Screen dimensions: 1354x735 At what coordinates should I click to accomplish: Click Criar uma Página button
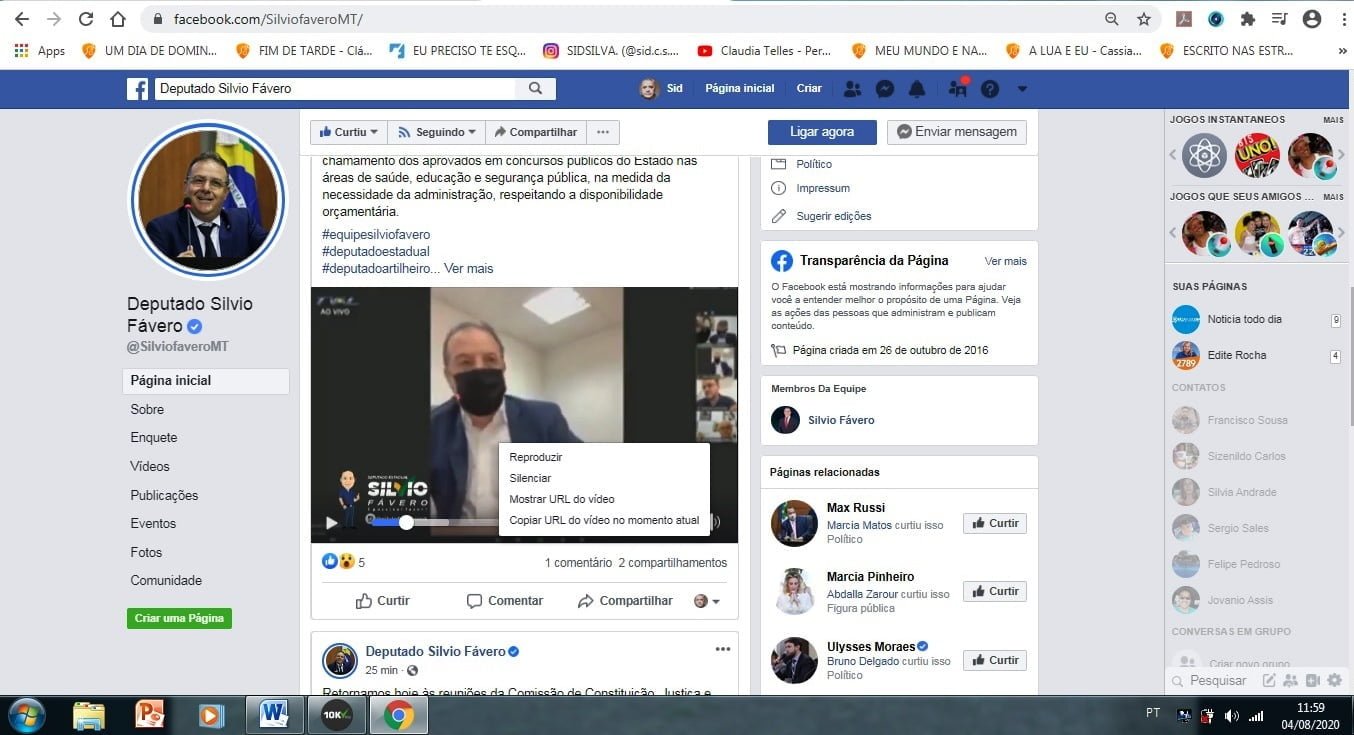(x=179, y=618)
